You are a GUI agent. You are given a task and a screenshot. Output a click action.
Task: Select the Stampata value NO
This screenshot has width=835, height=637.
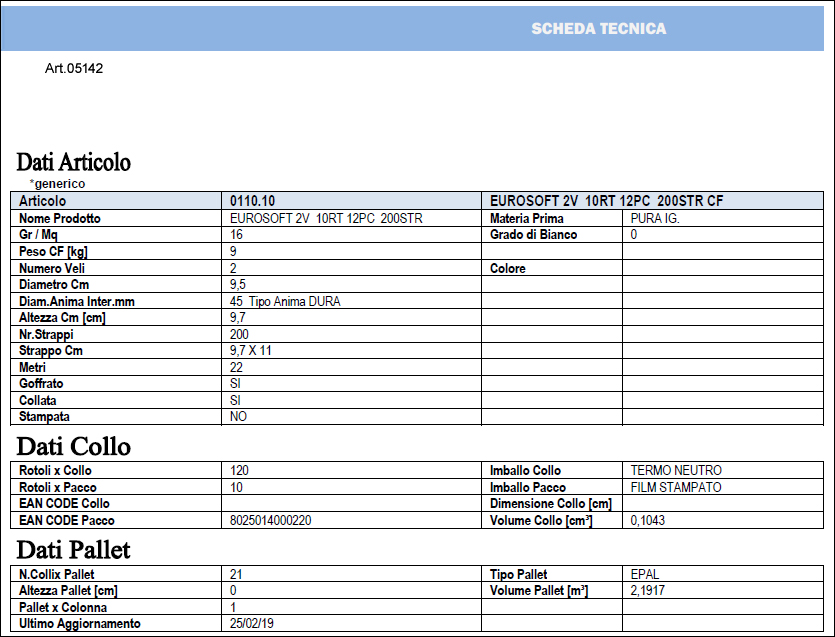click(238, 416)
